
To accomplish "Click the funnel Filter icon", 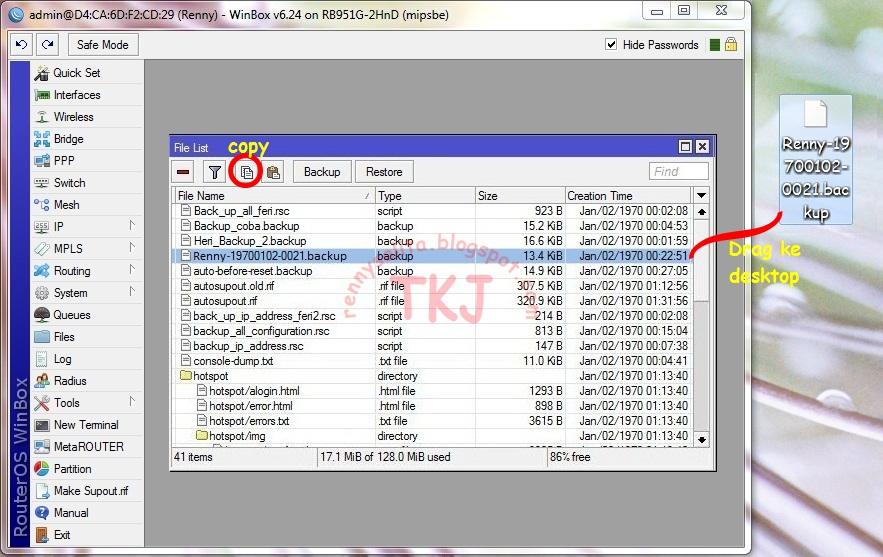I will pos(215,172).
